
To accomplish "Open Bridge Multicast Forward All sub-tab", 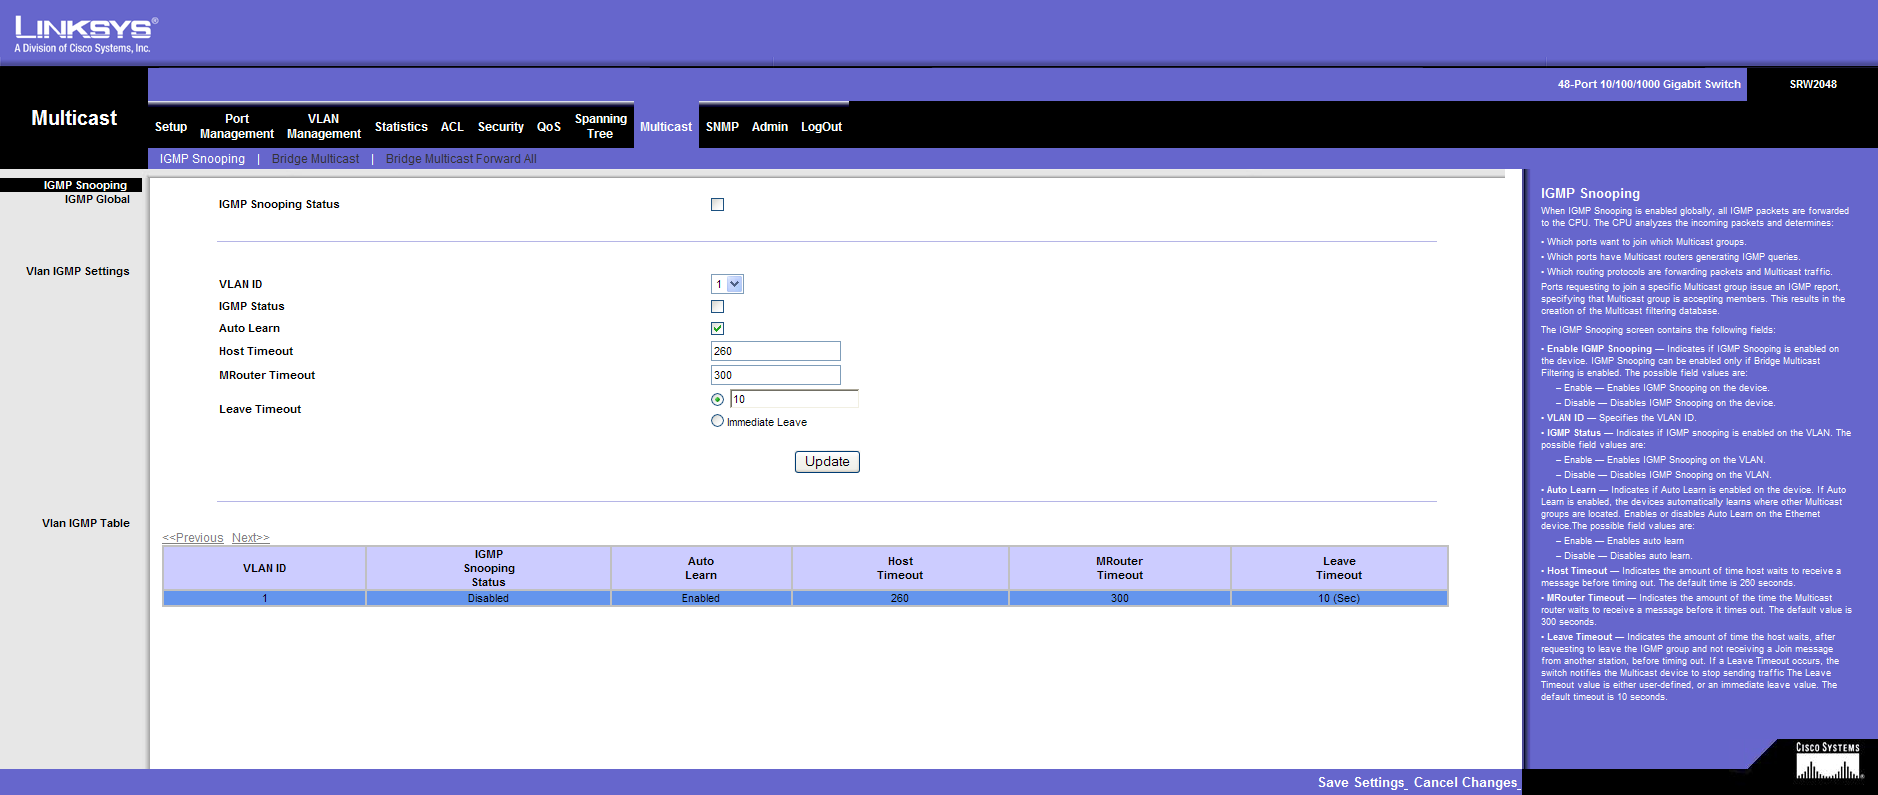I will click(460, 159).
